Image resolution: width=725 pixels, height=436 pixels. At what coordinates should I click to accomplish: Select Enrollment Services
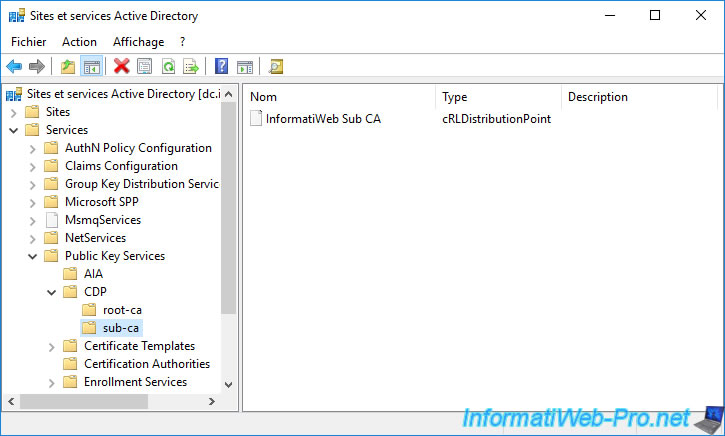pos(135,382)
